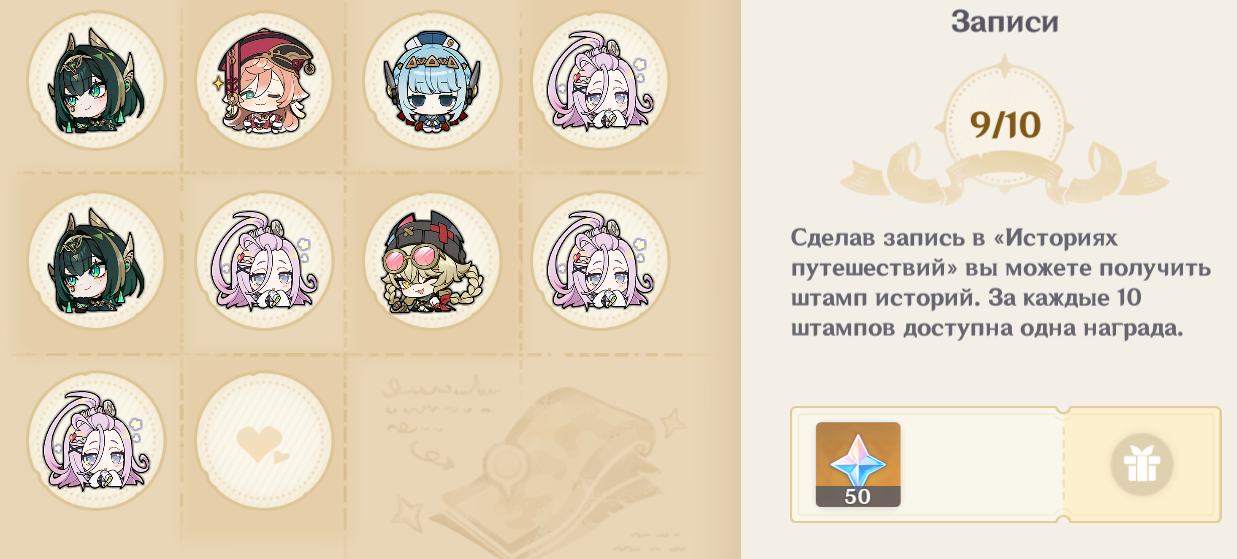Screen dimensions: 1237x559
Task: Click the 9/10 stamp progress counter
Action: tap(1005, 125)
